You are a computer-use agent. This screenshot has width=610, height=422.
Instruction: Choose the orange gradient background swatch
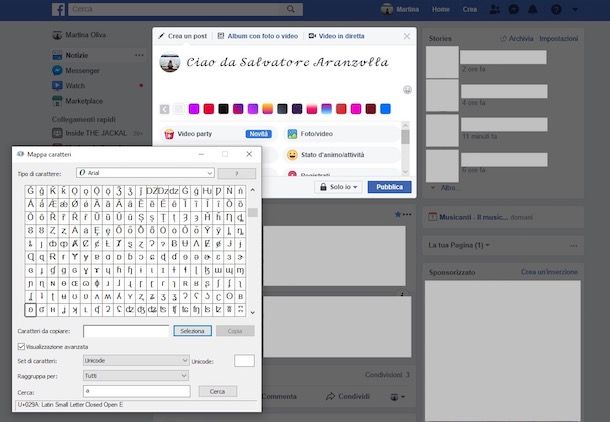point(268,109)
